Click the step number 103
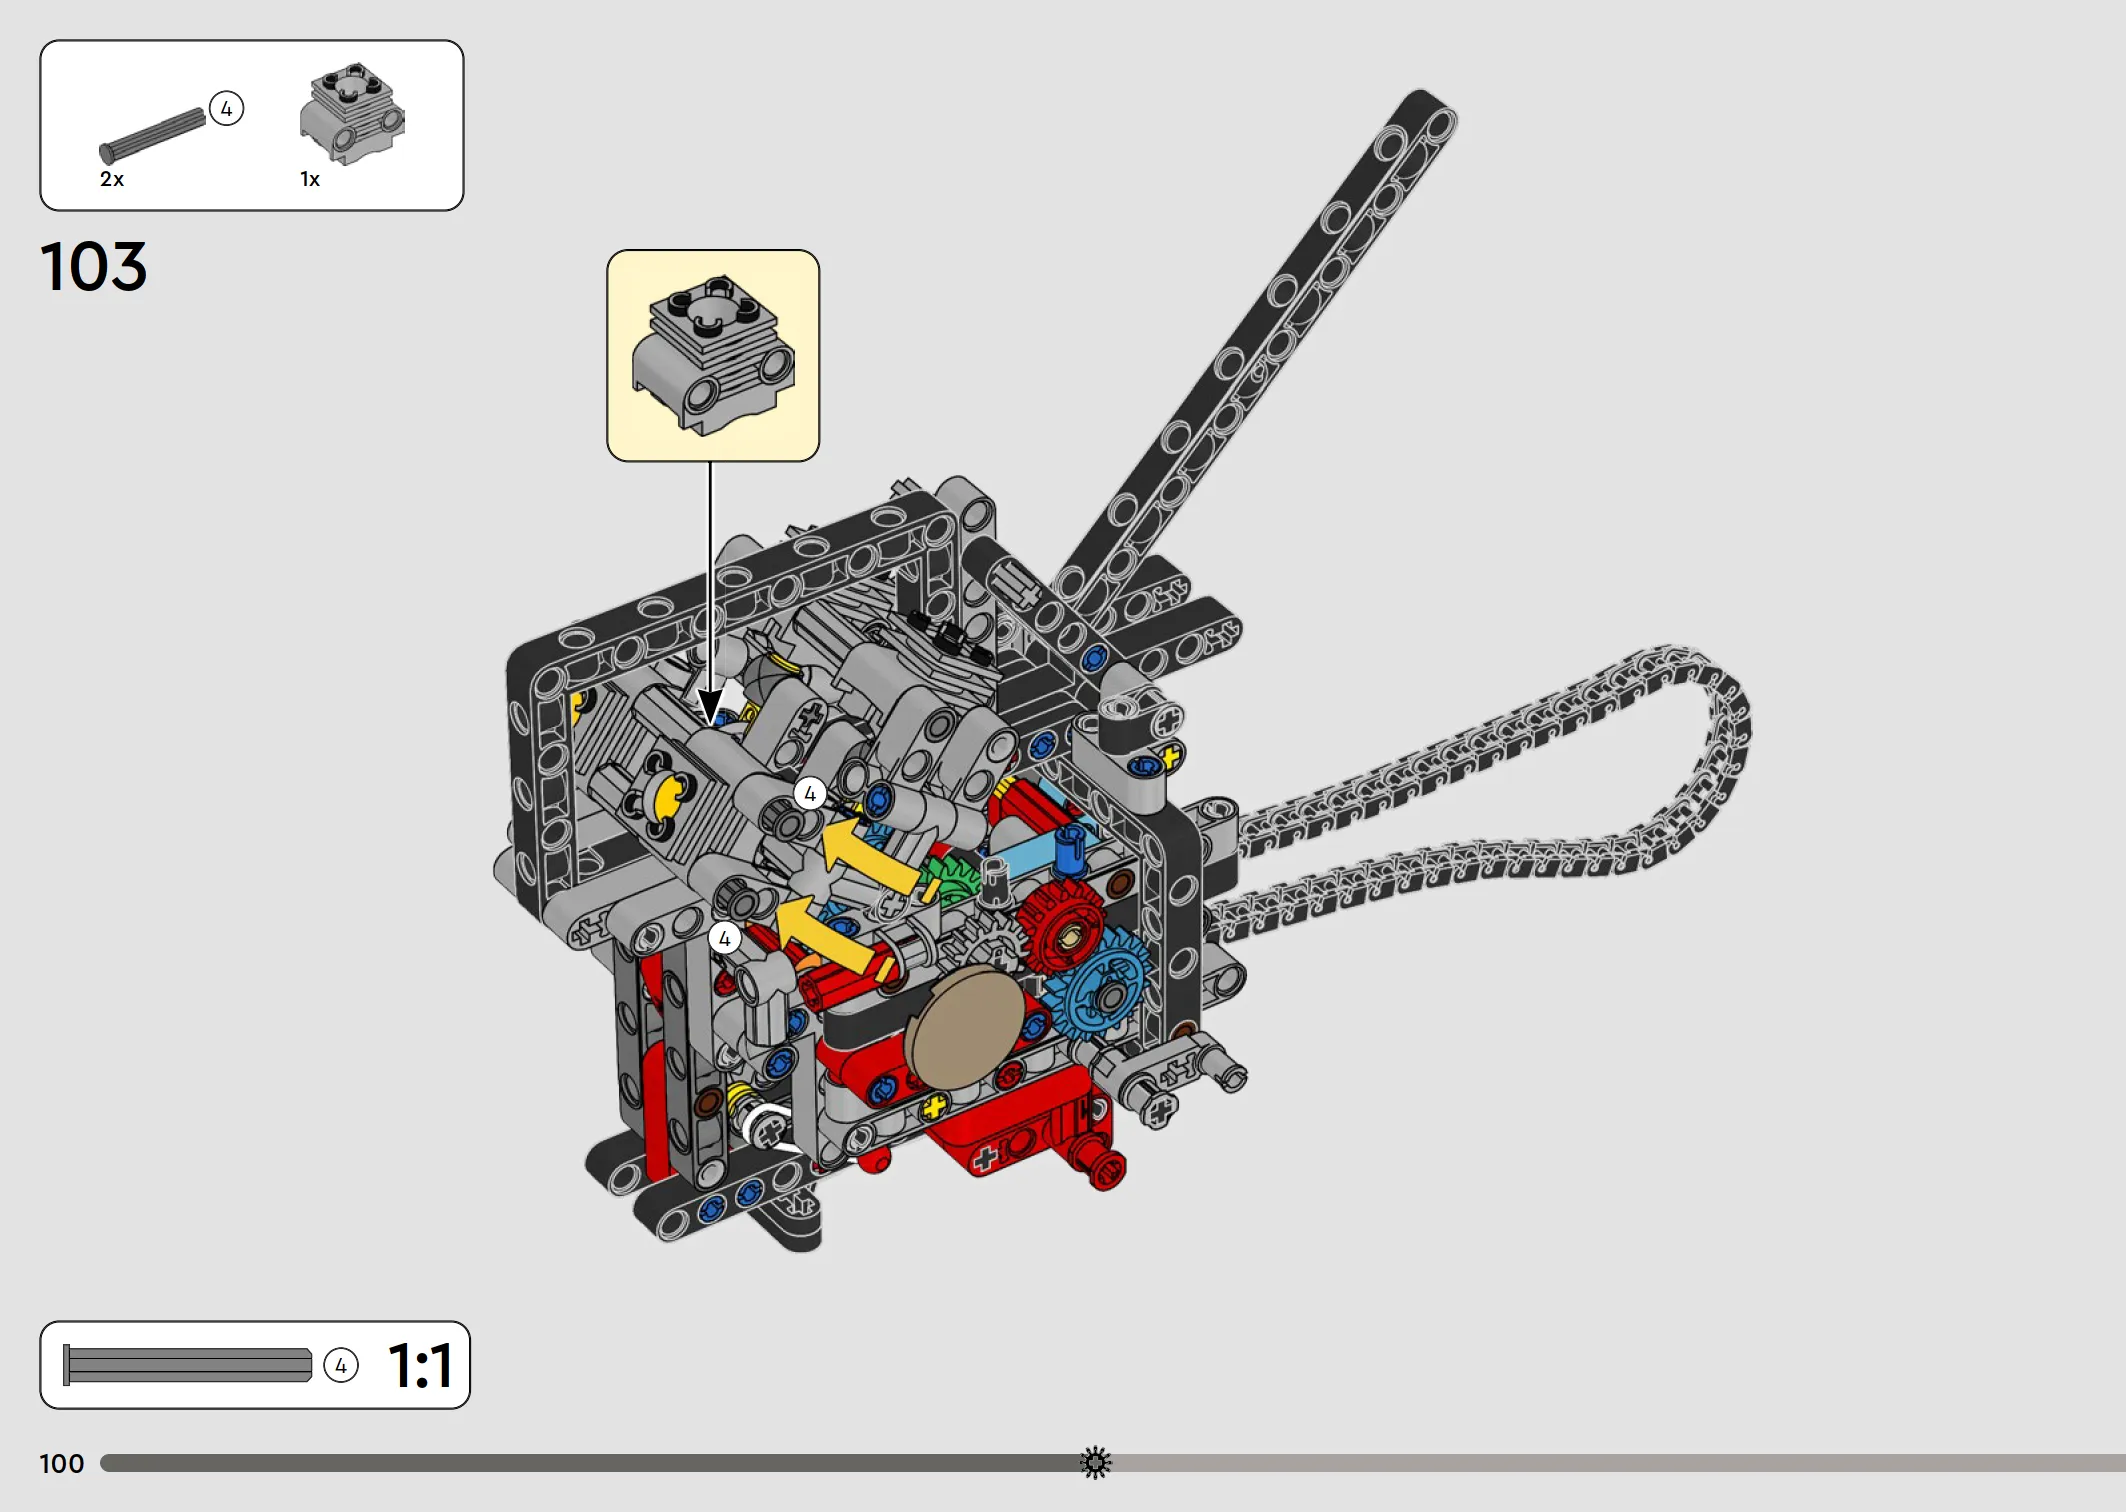The height and width of the screenshot is (1512, 2126). (x=94, y=267)
